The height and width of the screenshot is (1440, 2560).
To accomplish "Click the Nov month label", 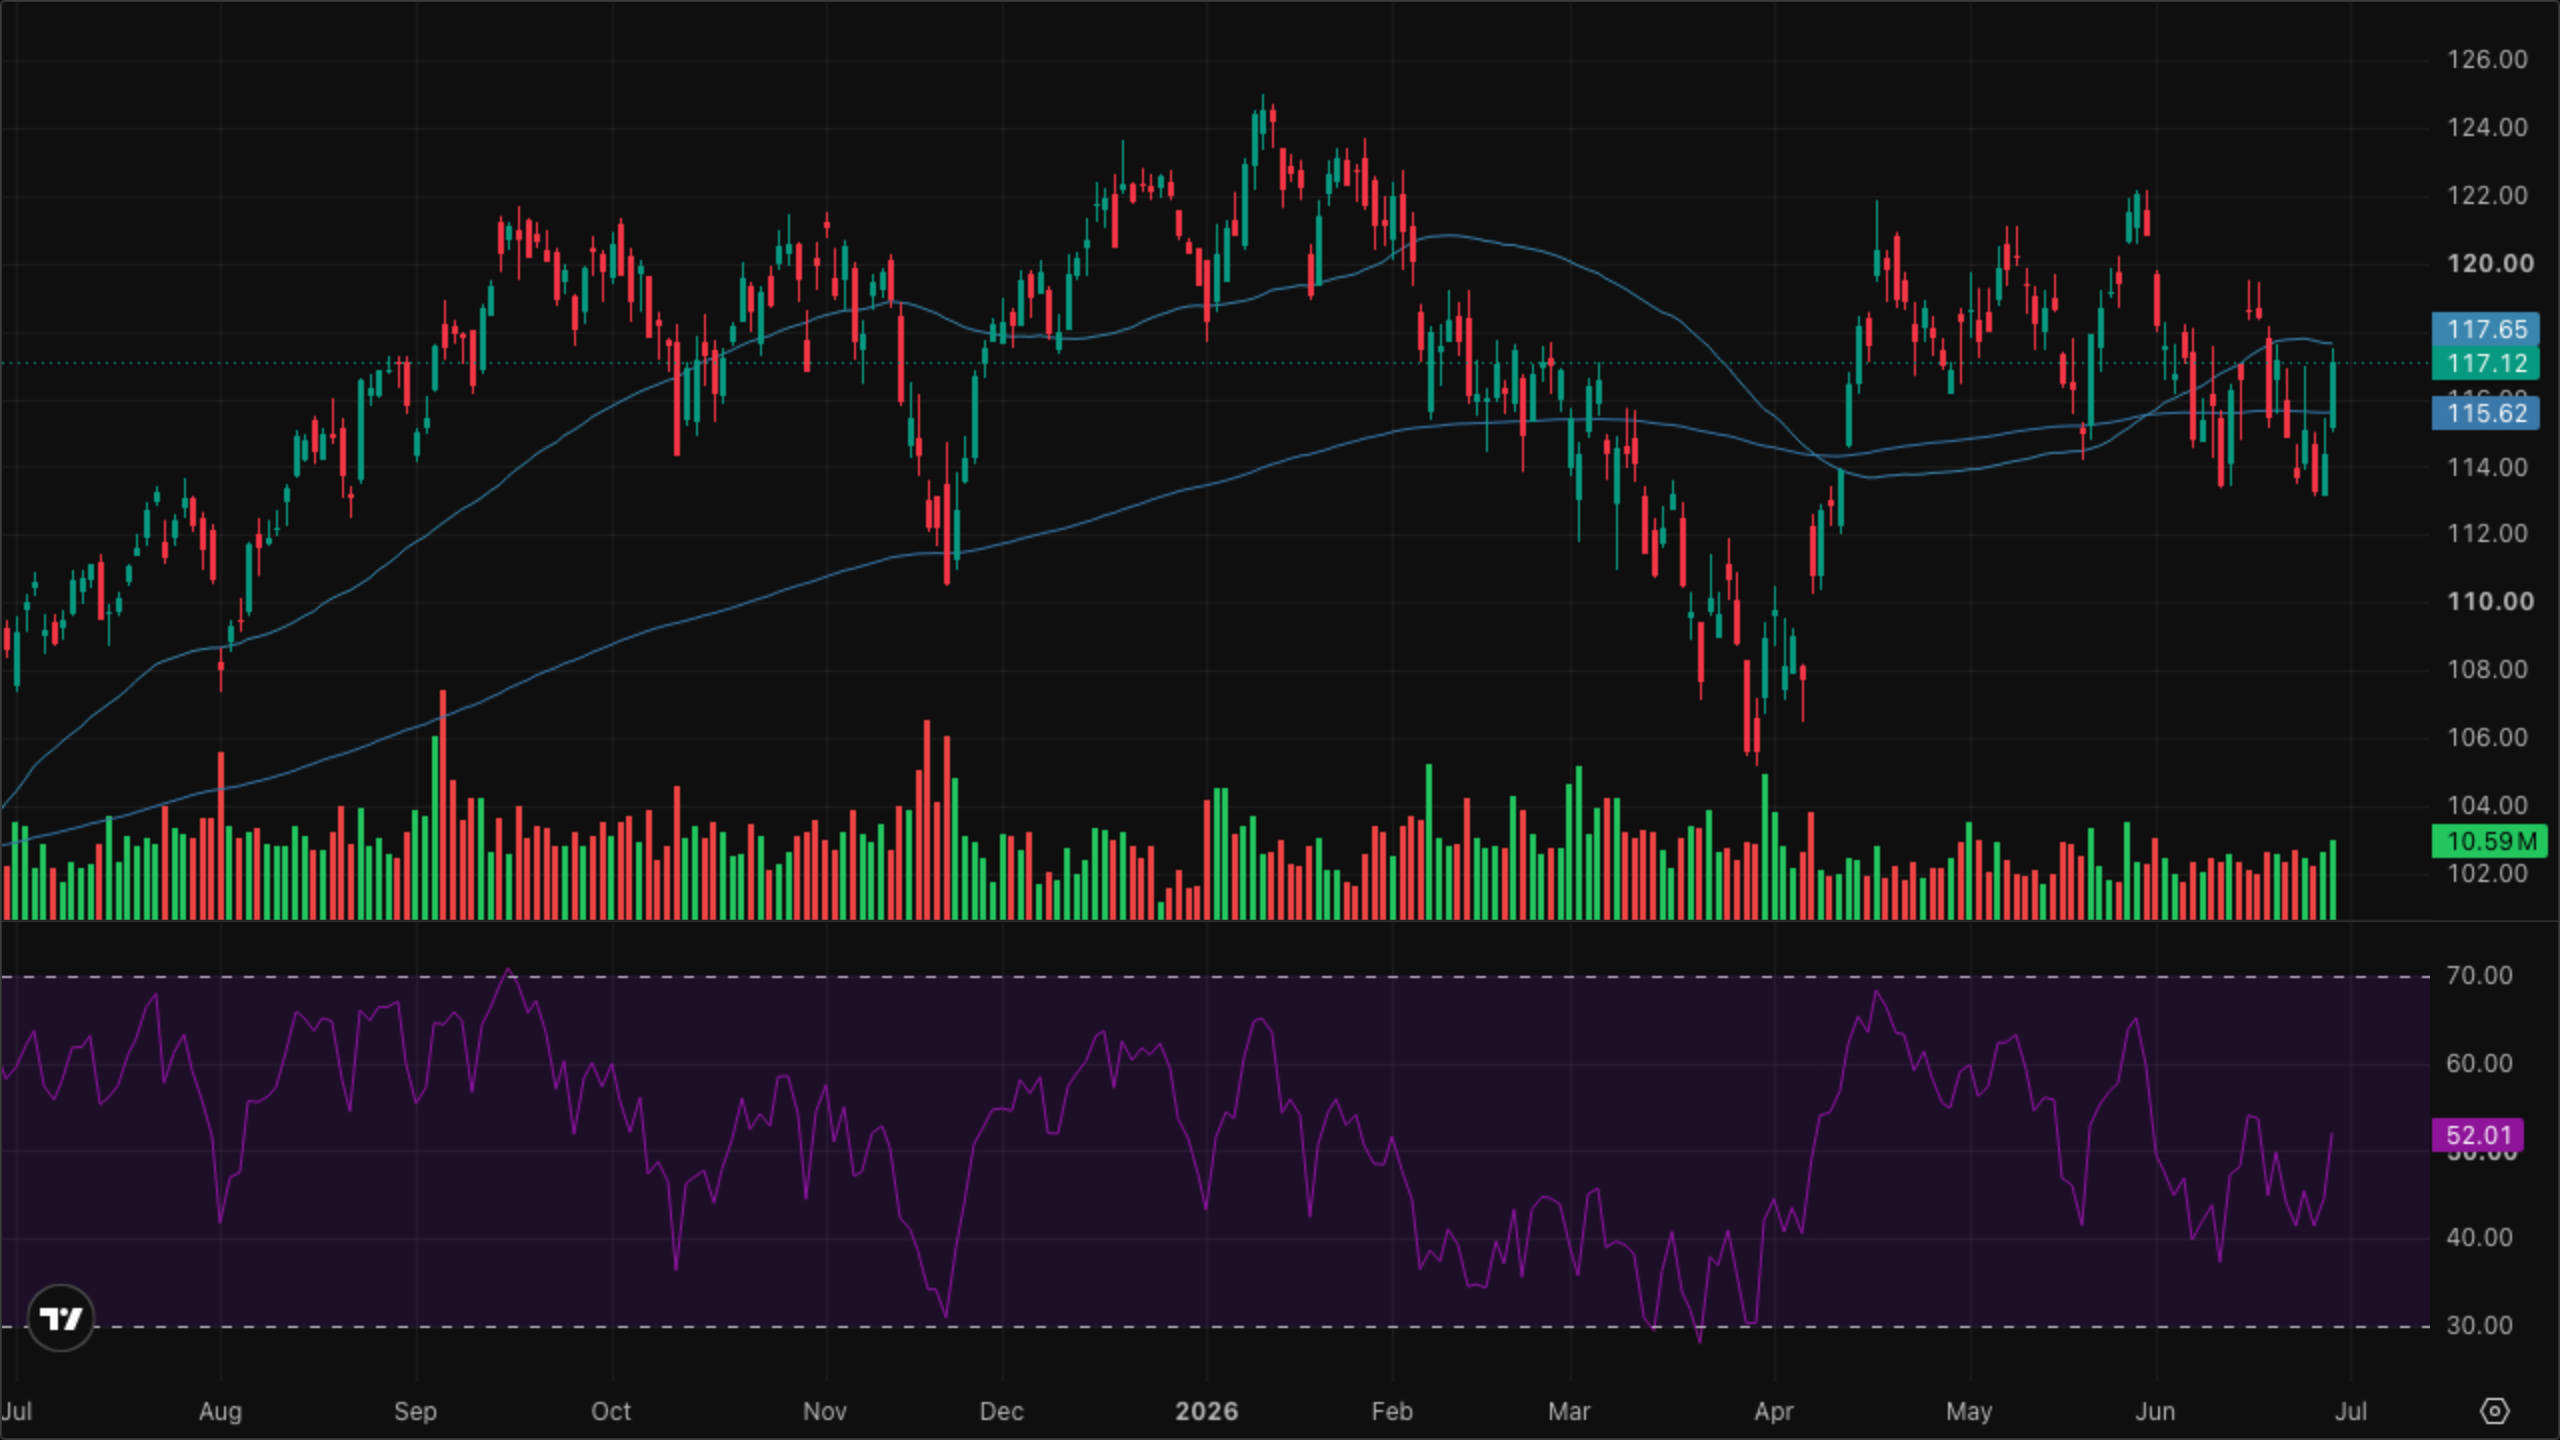I will (825, 1411).
